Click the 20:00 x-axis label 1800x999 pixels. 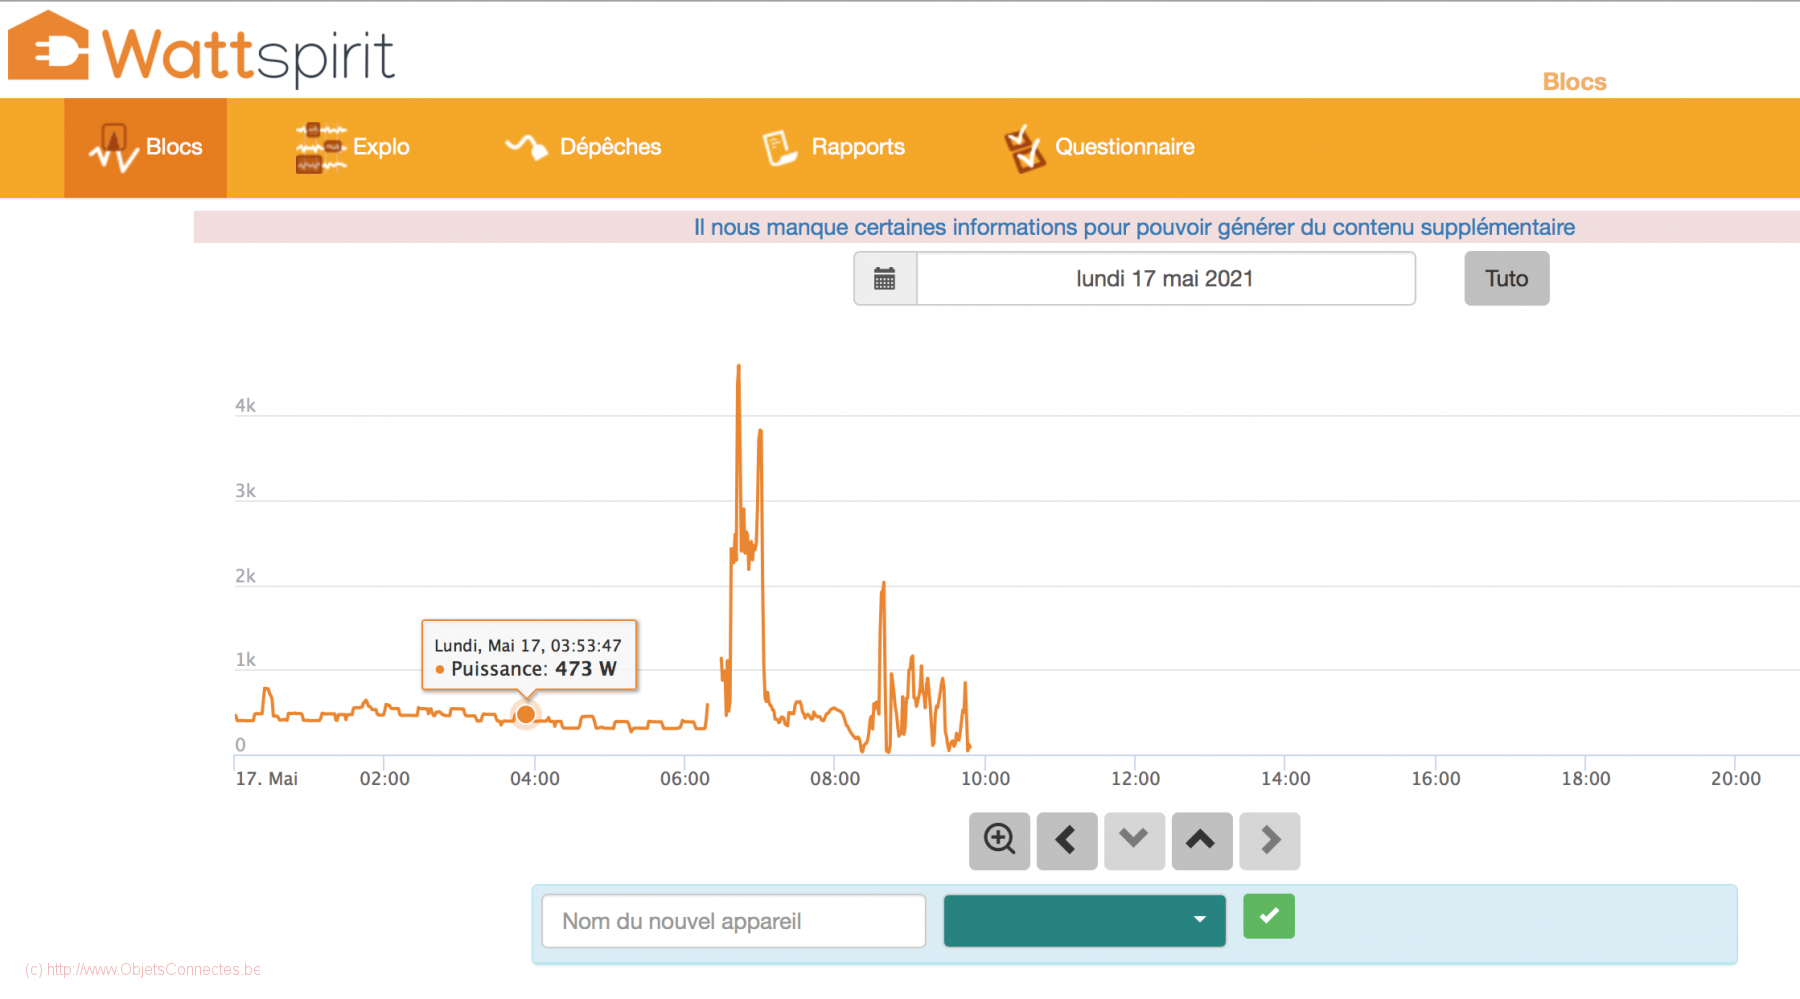tap(1735, 779)
